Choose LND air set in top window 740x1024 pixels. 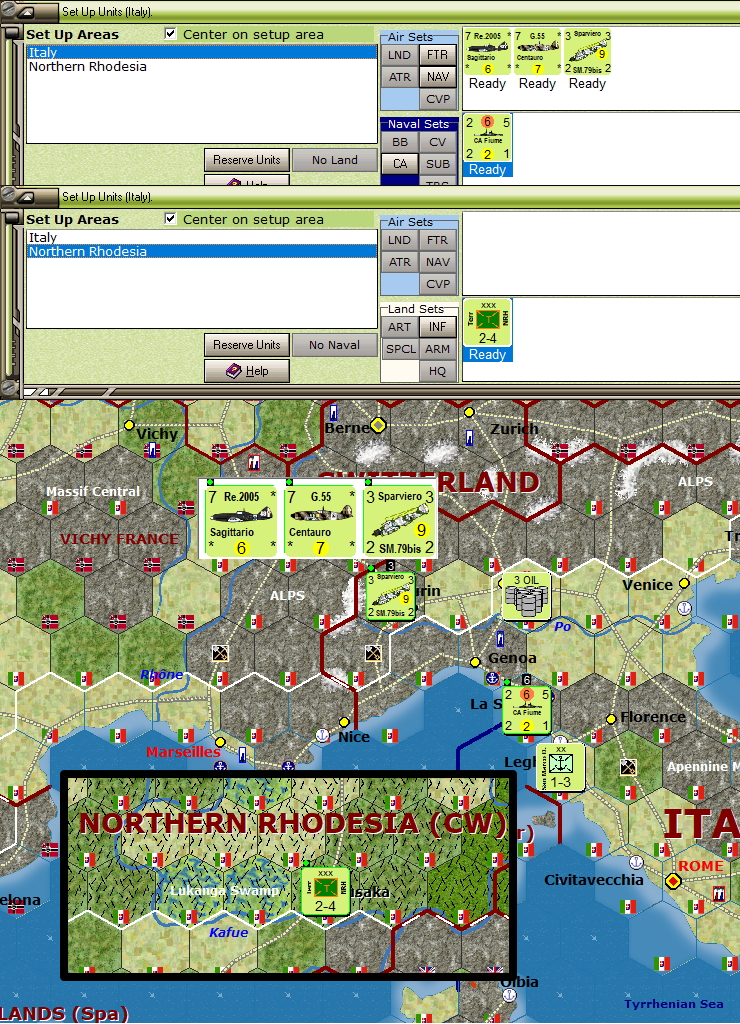point(400,55)
